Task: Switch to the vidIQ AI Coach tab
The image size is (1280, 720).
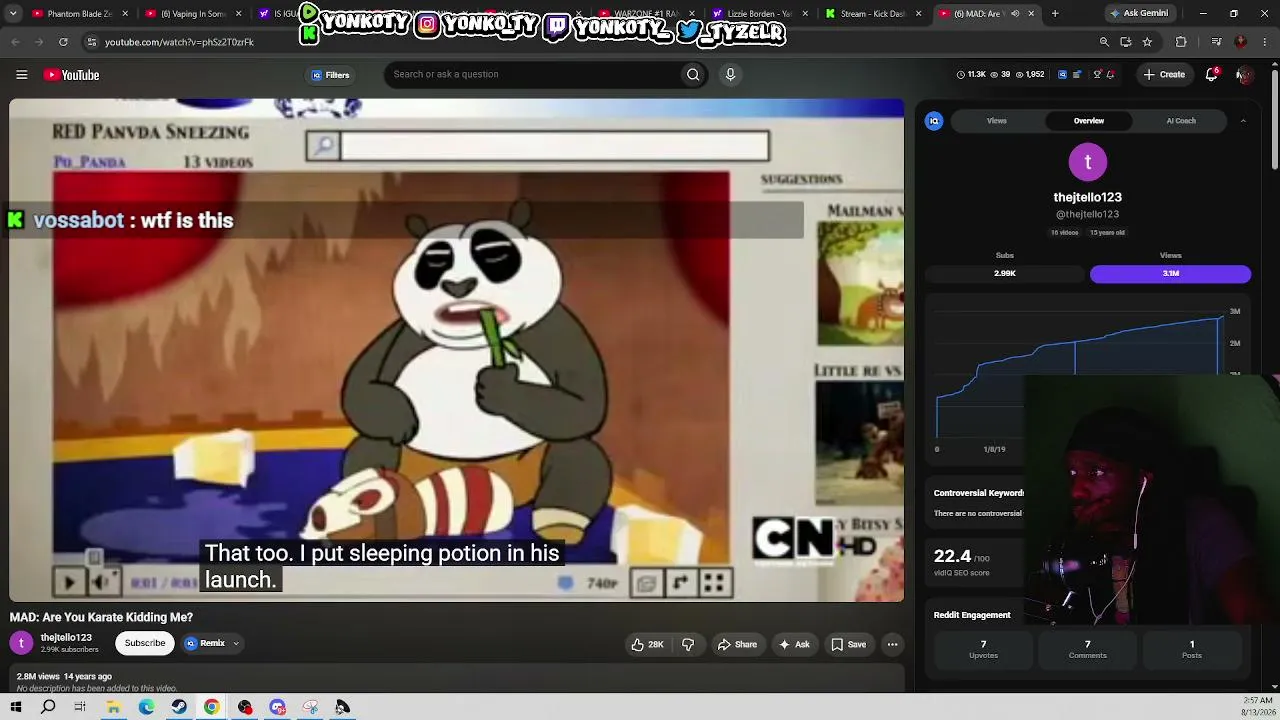Action: pyautogui.click(x=1181, y=121)
